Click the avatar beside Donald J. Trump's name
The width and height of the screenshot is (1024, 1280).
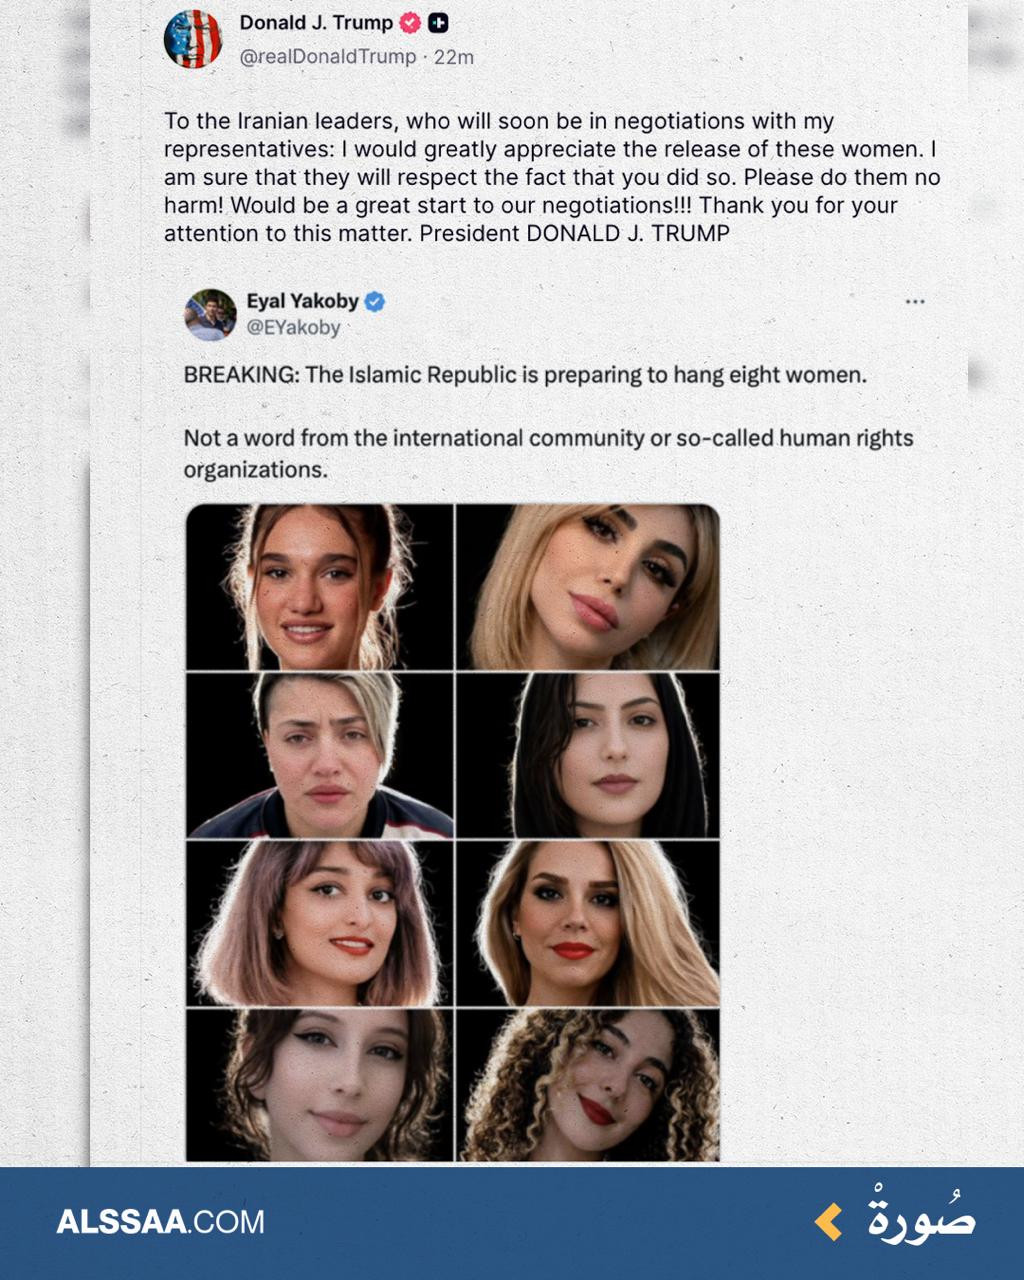click(x=193, y=39)
